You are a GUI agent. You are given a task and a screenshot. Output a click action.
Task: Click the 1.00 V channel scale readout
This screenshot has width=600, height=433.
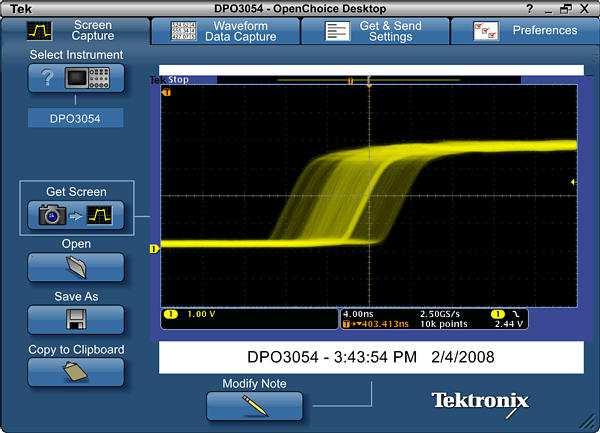201,314
